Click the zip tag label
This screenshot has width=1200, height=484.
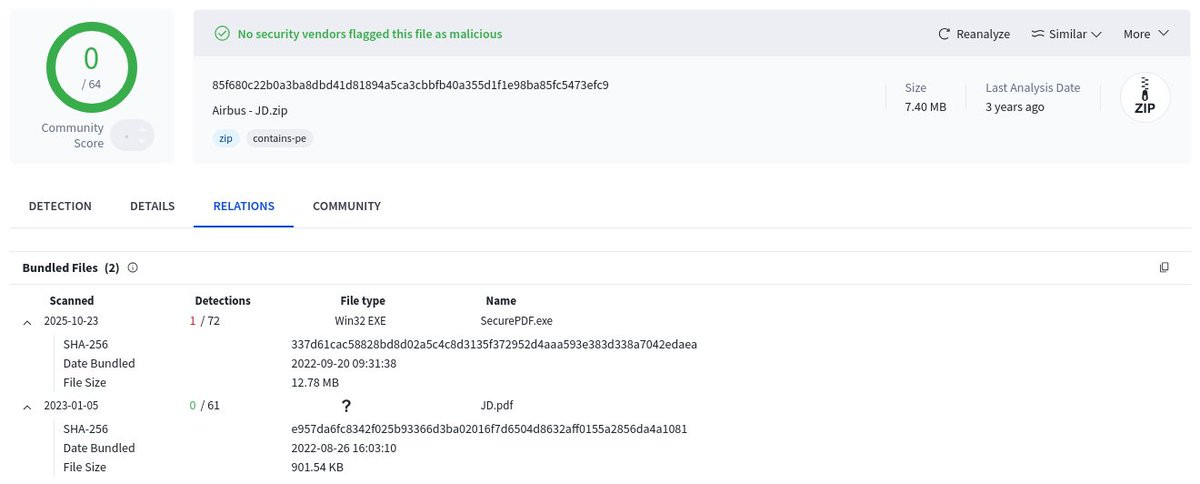pyautogui.click(x=226, y=139)
